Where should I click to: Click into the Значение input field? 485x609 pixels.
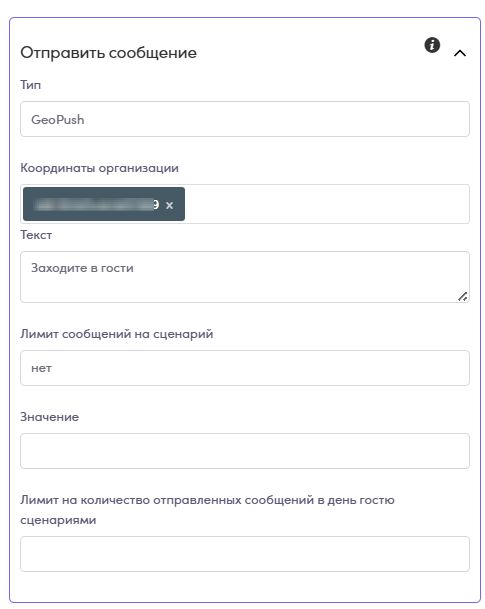245,451
